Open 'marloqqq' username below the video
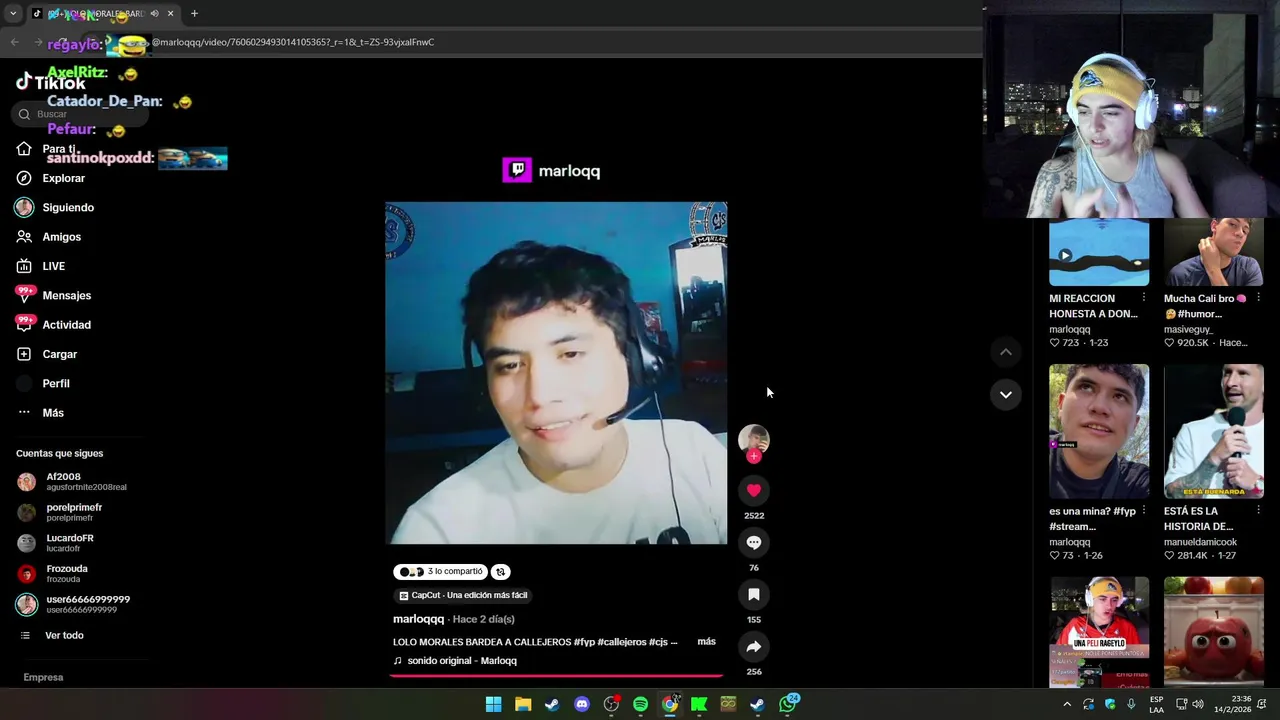 (418, 619)
